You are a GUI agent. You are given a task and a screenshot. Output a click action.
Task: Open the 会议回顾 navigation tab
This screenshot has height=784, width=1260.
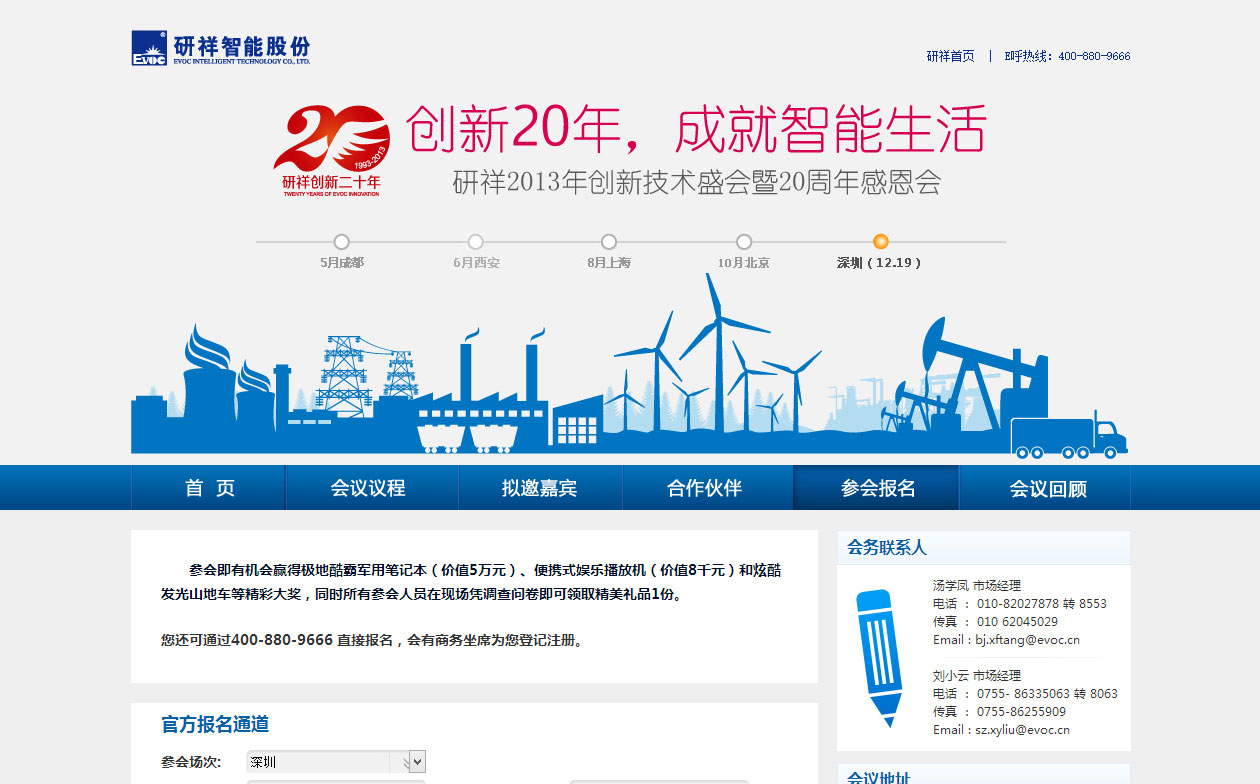point(1047,488)
